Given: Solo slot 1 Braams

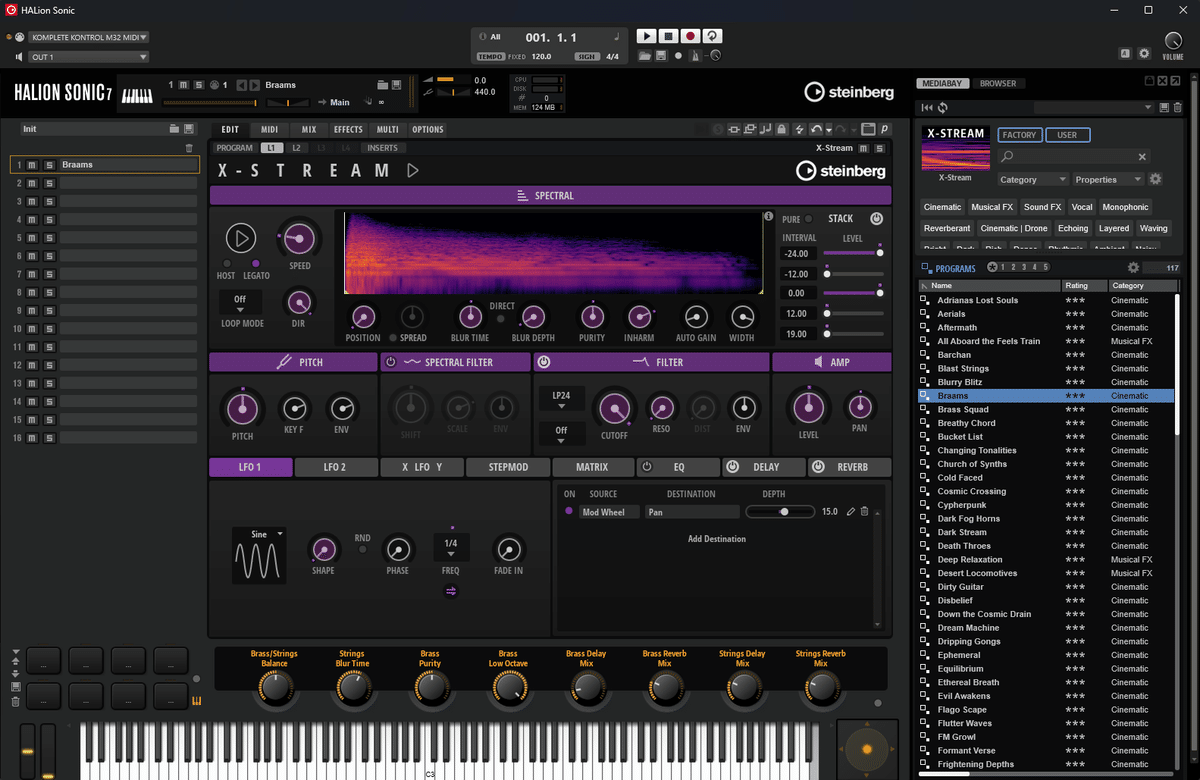Looking at the screenshot, I should coord(48,165).
